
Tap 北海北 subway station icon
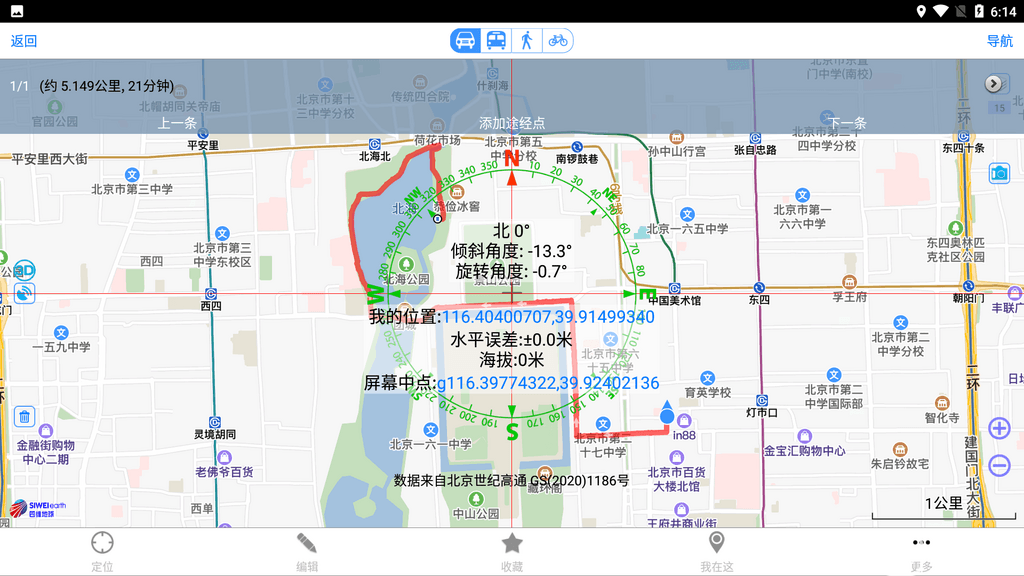click(x=374, y=144)
